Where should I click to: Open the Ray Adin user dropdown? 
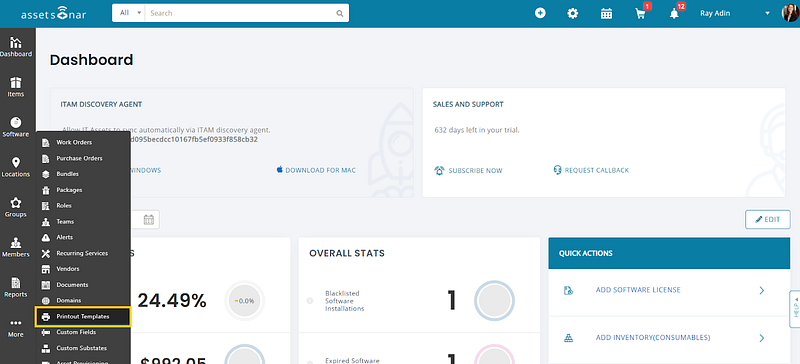point(735,14)
